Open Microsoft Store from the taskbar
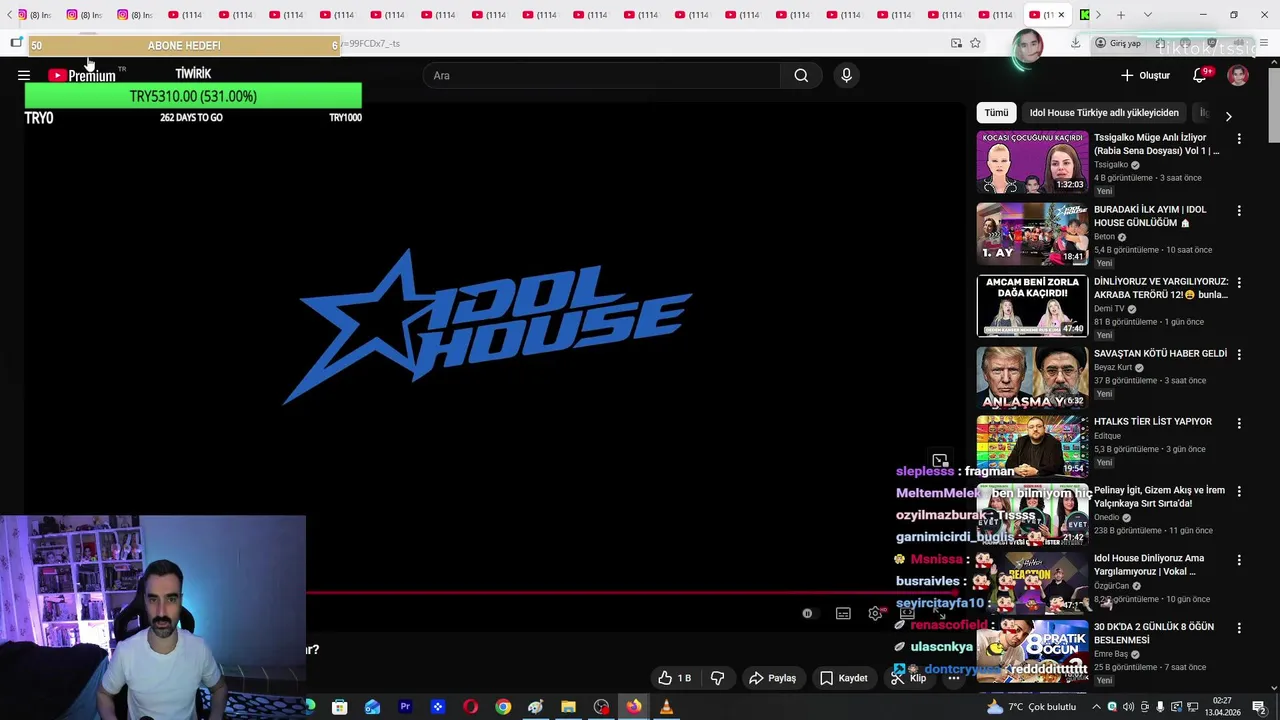This screenshot has width=1280, height=720. pyautogui.click(x=340, y=707)
